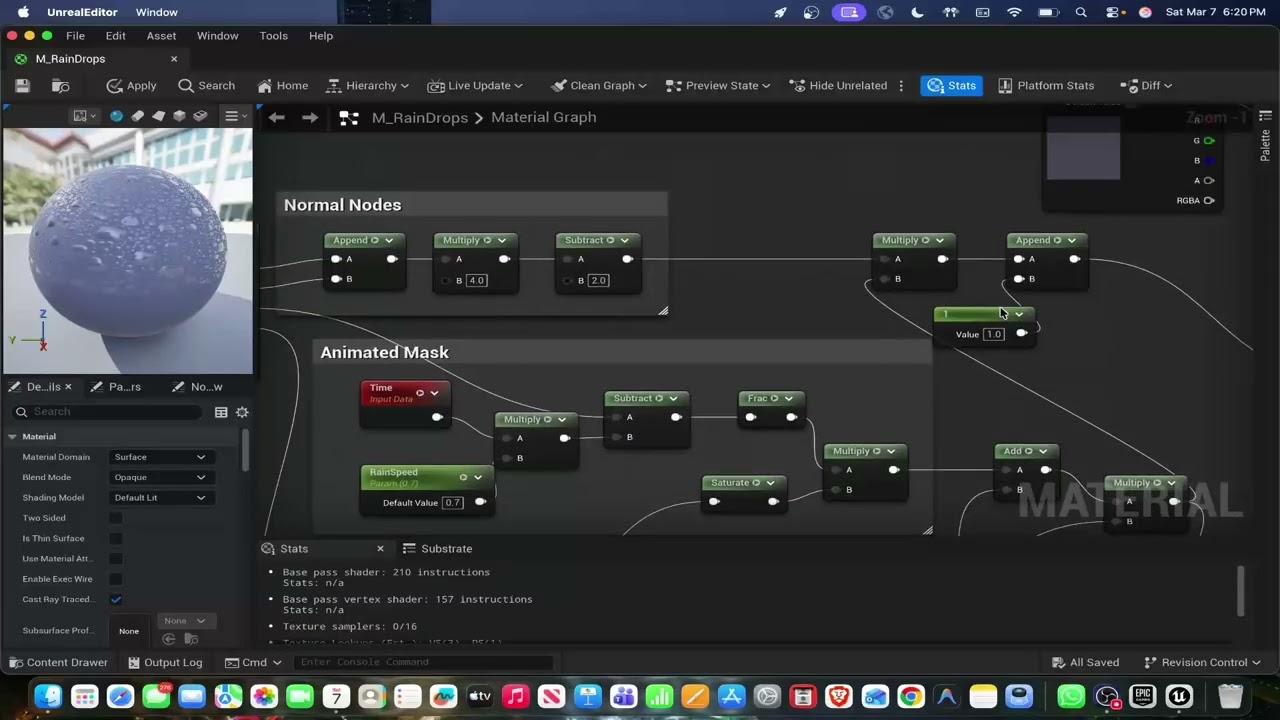
Task: Open Details panel settings gear
Action: pyautogui.click(x=242, y=412)
